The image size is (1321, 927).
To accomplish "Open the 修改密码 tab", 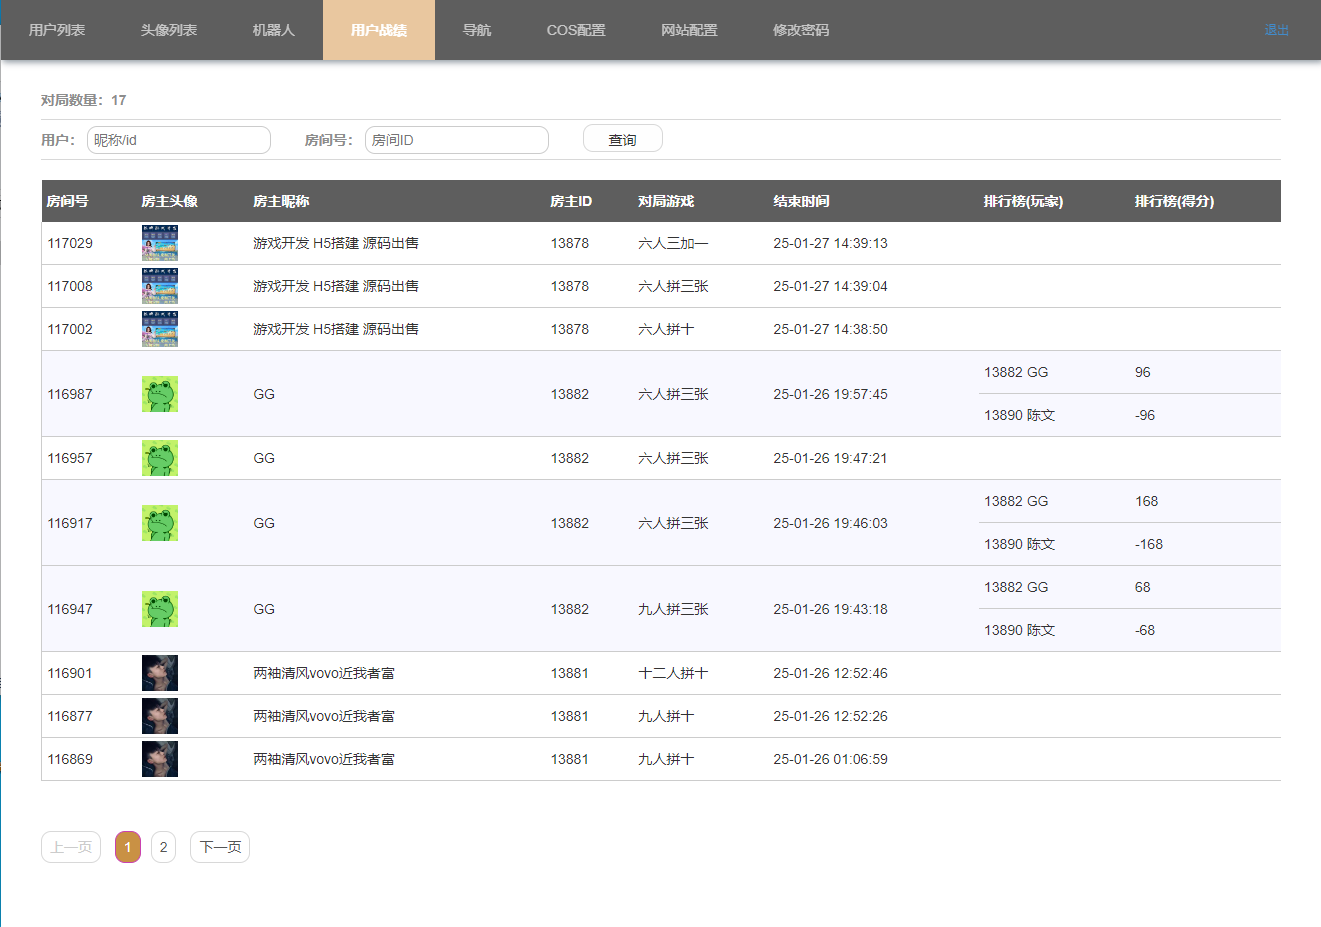I will [800, 30].
